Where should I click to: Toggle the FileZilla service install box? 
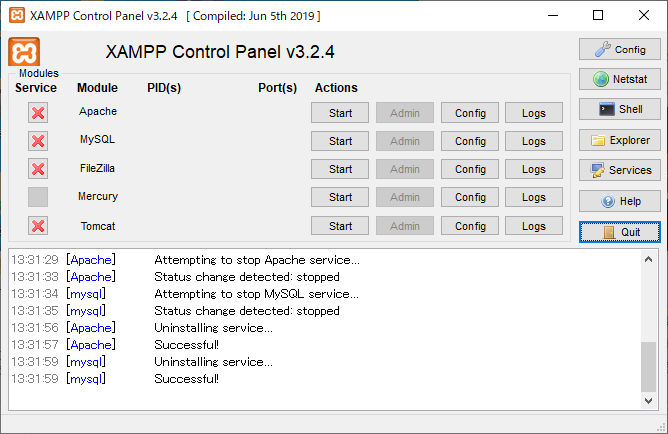tap(38, 169)
